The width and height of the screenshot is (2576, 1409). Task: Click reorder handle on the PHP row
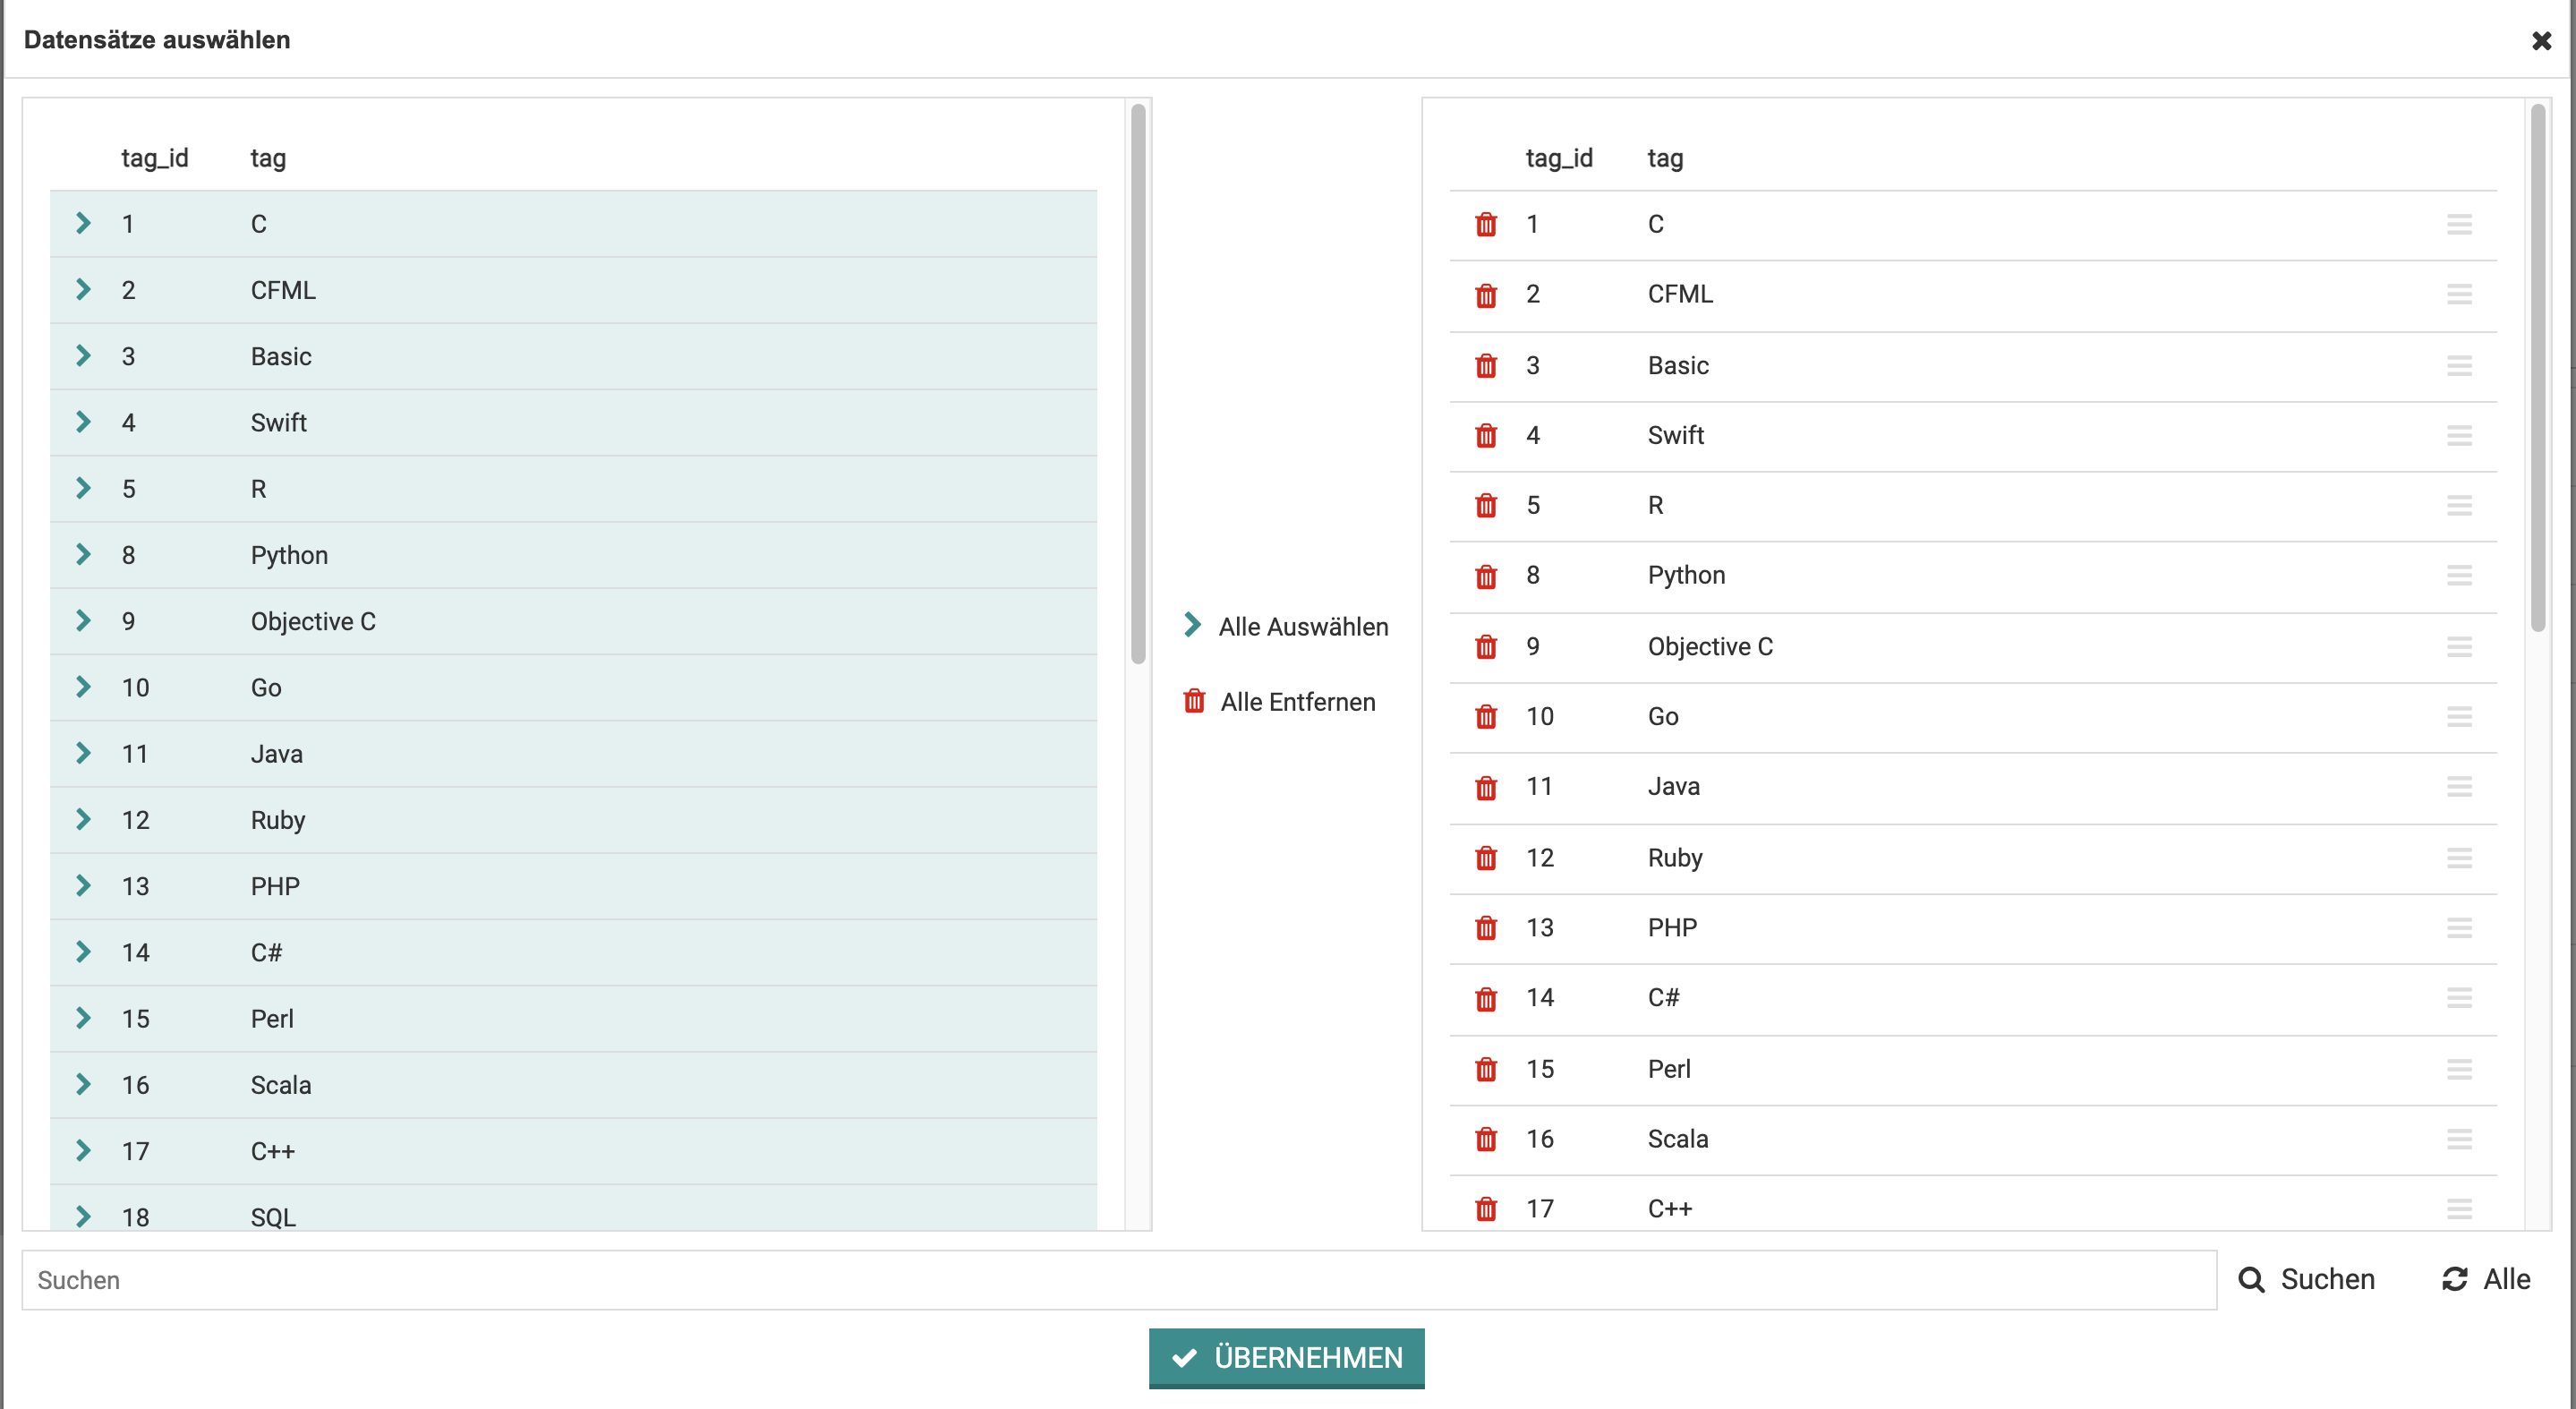pyautogui.click(x=2459, y=928)
